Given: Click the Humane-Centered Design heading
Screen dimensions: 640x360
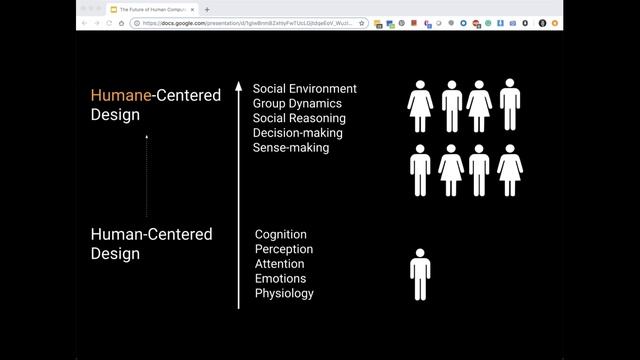Looking at the screenshot, I should (156, 105).
